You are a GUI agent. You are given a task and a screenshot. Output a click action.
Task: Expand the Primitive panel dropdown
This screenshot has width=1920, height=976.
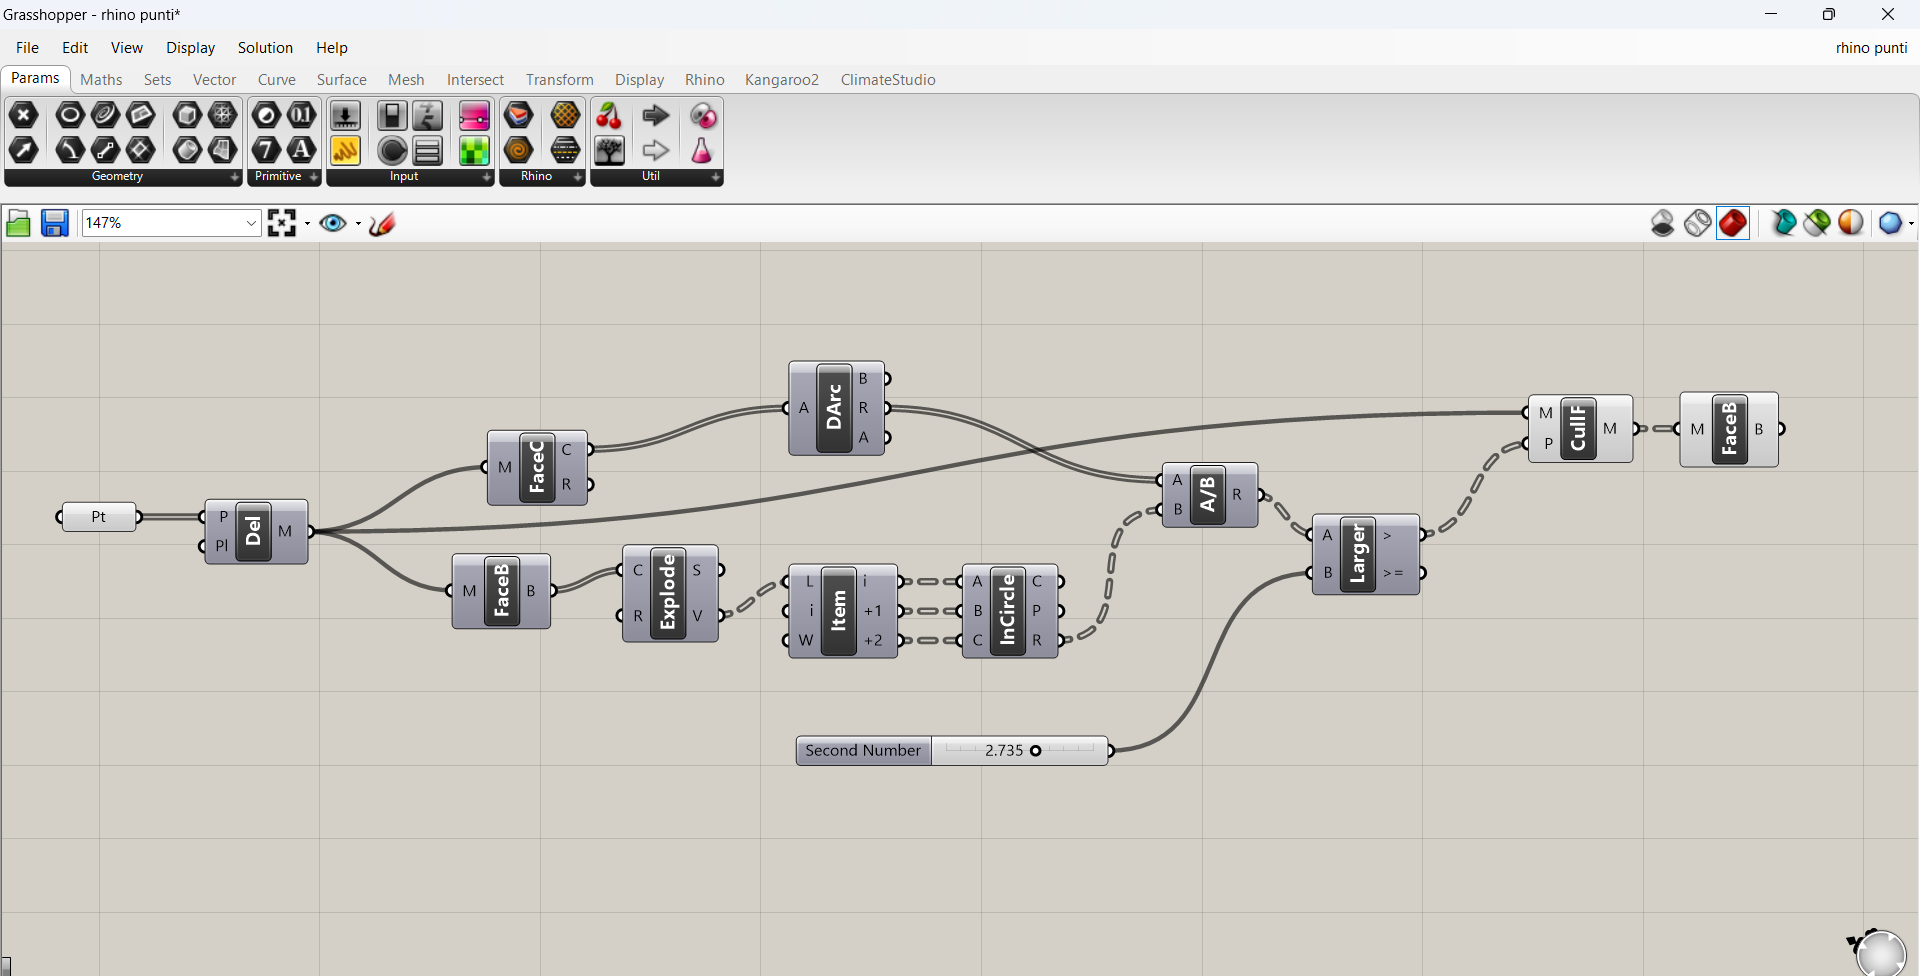pyautogui.click(x=314, y=177)
